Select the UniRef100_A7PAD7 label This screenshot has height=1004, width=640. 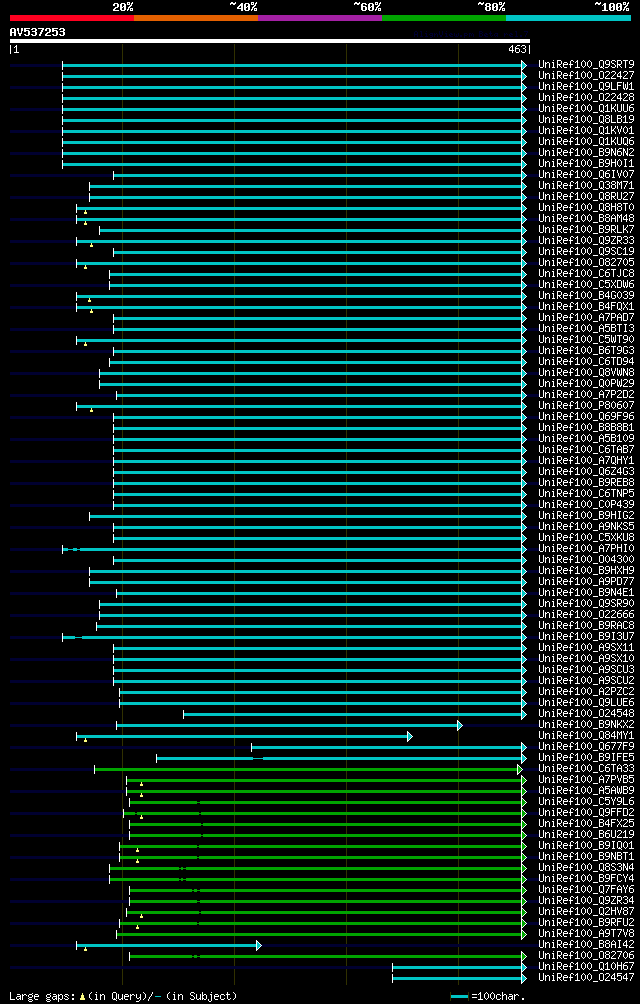pos(586,318)
